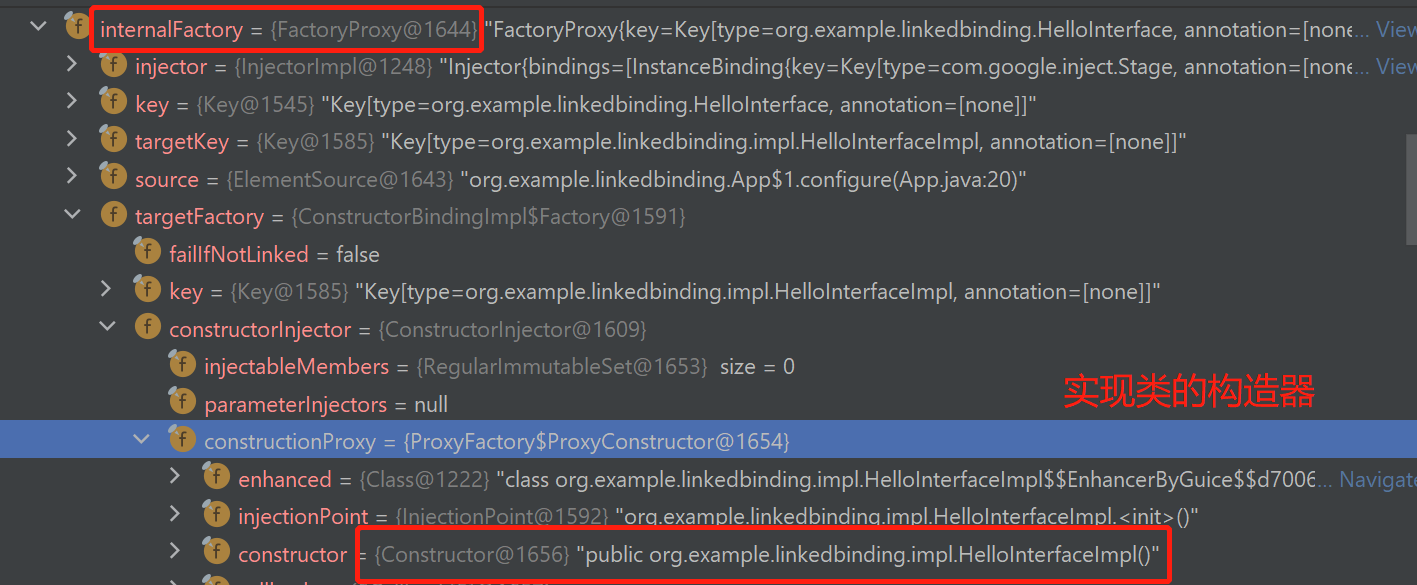Collapse the internalFactory node
1417x585 pixels.
coord(38,26)
